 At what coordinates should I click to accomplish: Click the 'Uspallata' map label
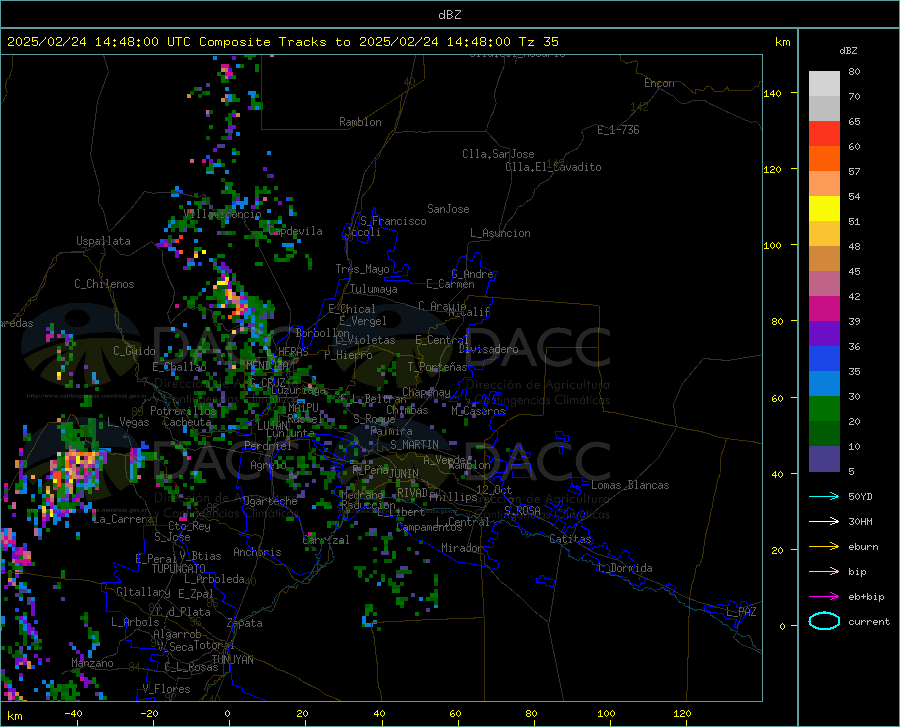(x=103, y=242)
